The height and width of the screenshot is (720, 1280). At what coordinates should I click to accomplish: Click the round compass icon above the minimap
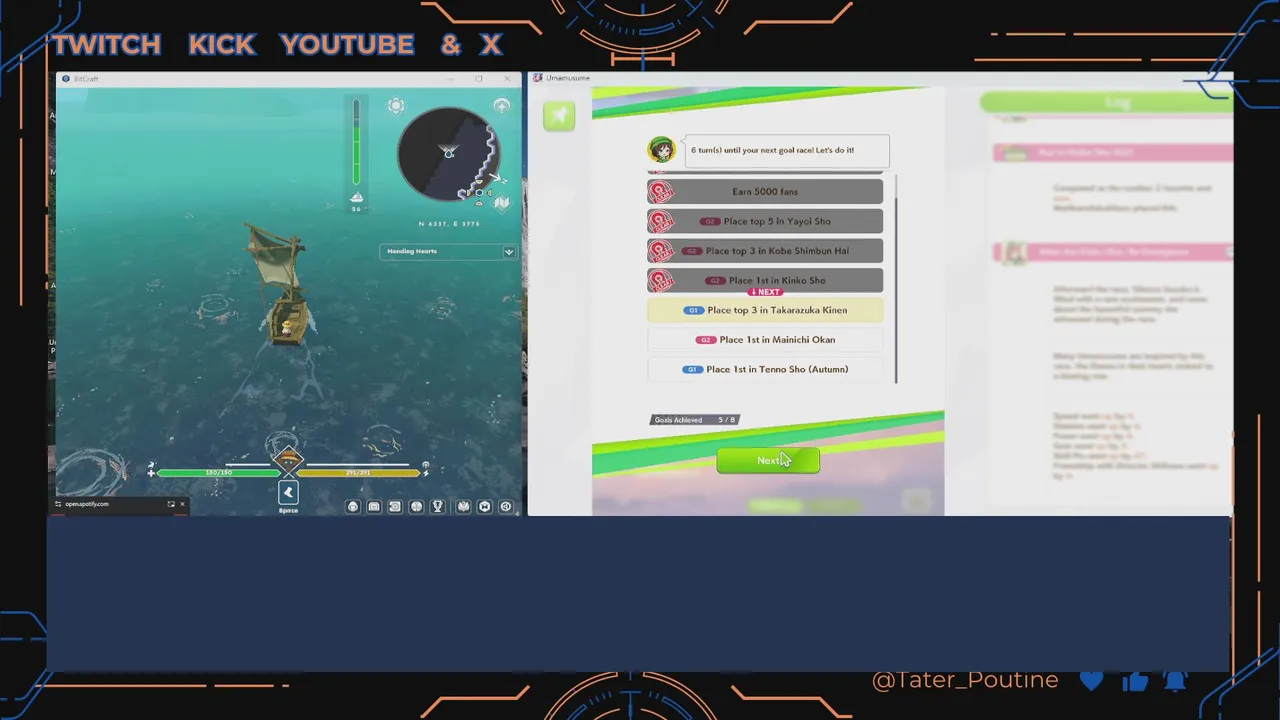tap(501, 105)
